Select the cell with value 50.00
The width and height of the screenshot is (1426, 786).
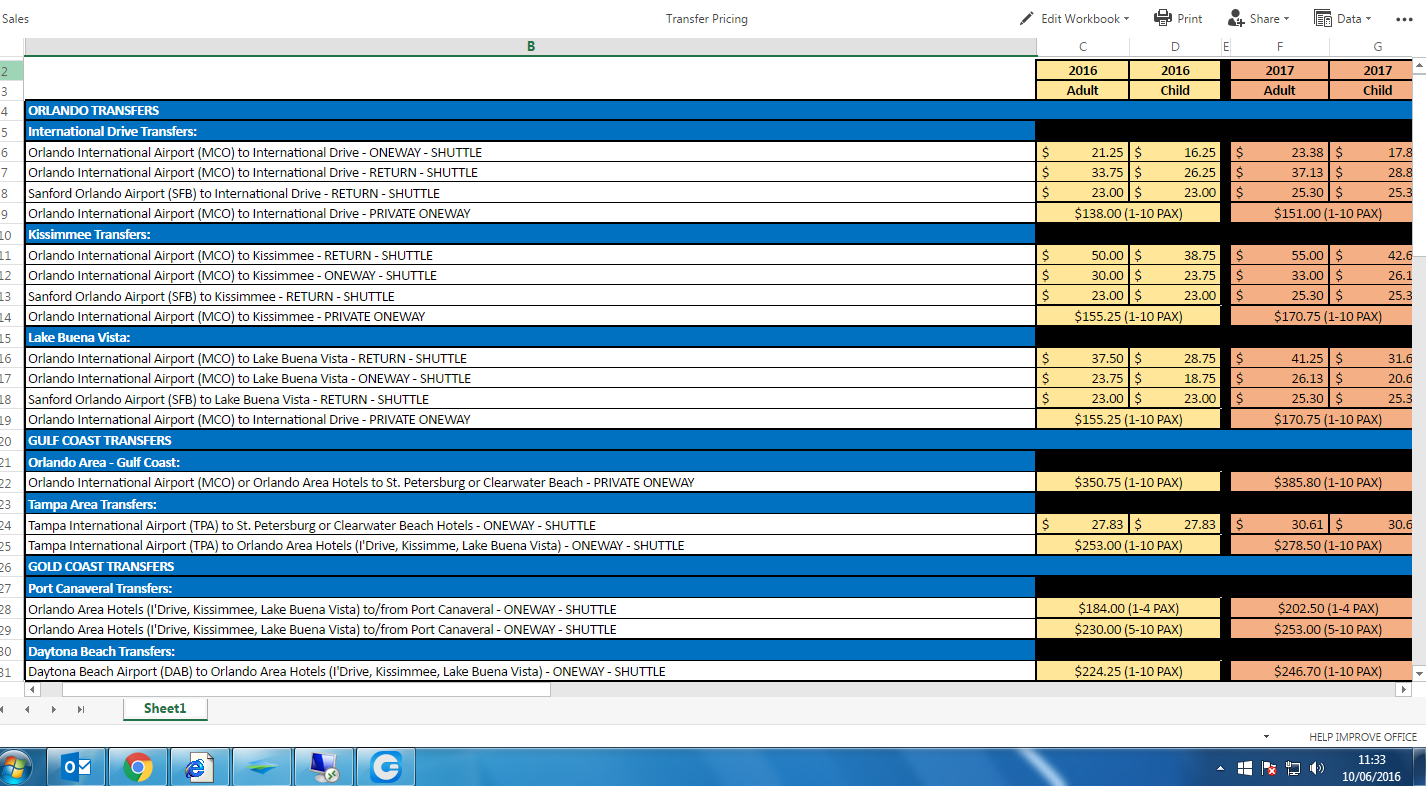coord(1083,256)
